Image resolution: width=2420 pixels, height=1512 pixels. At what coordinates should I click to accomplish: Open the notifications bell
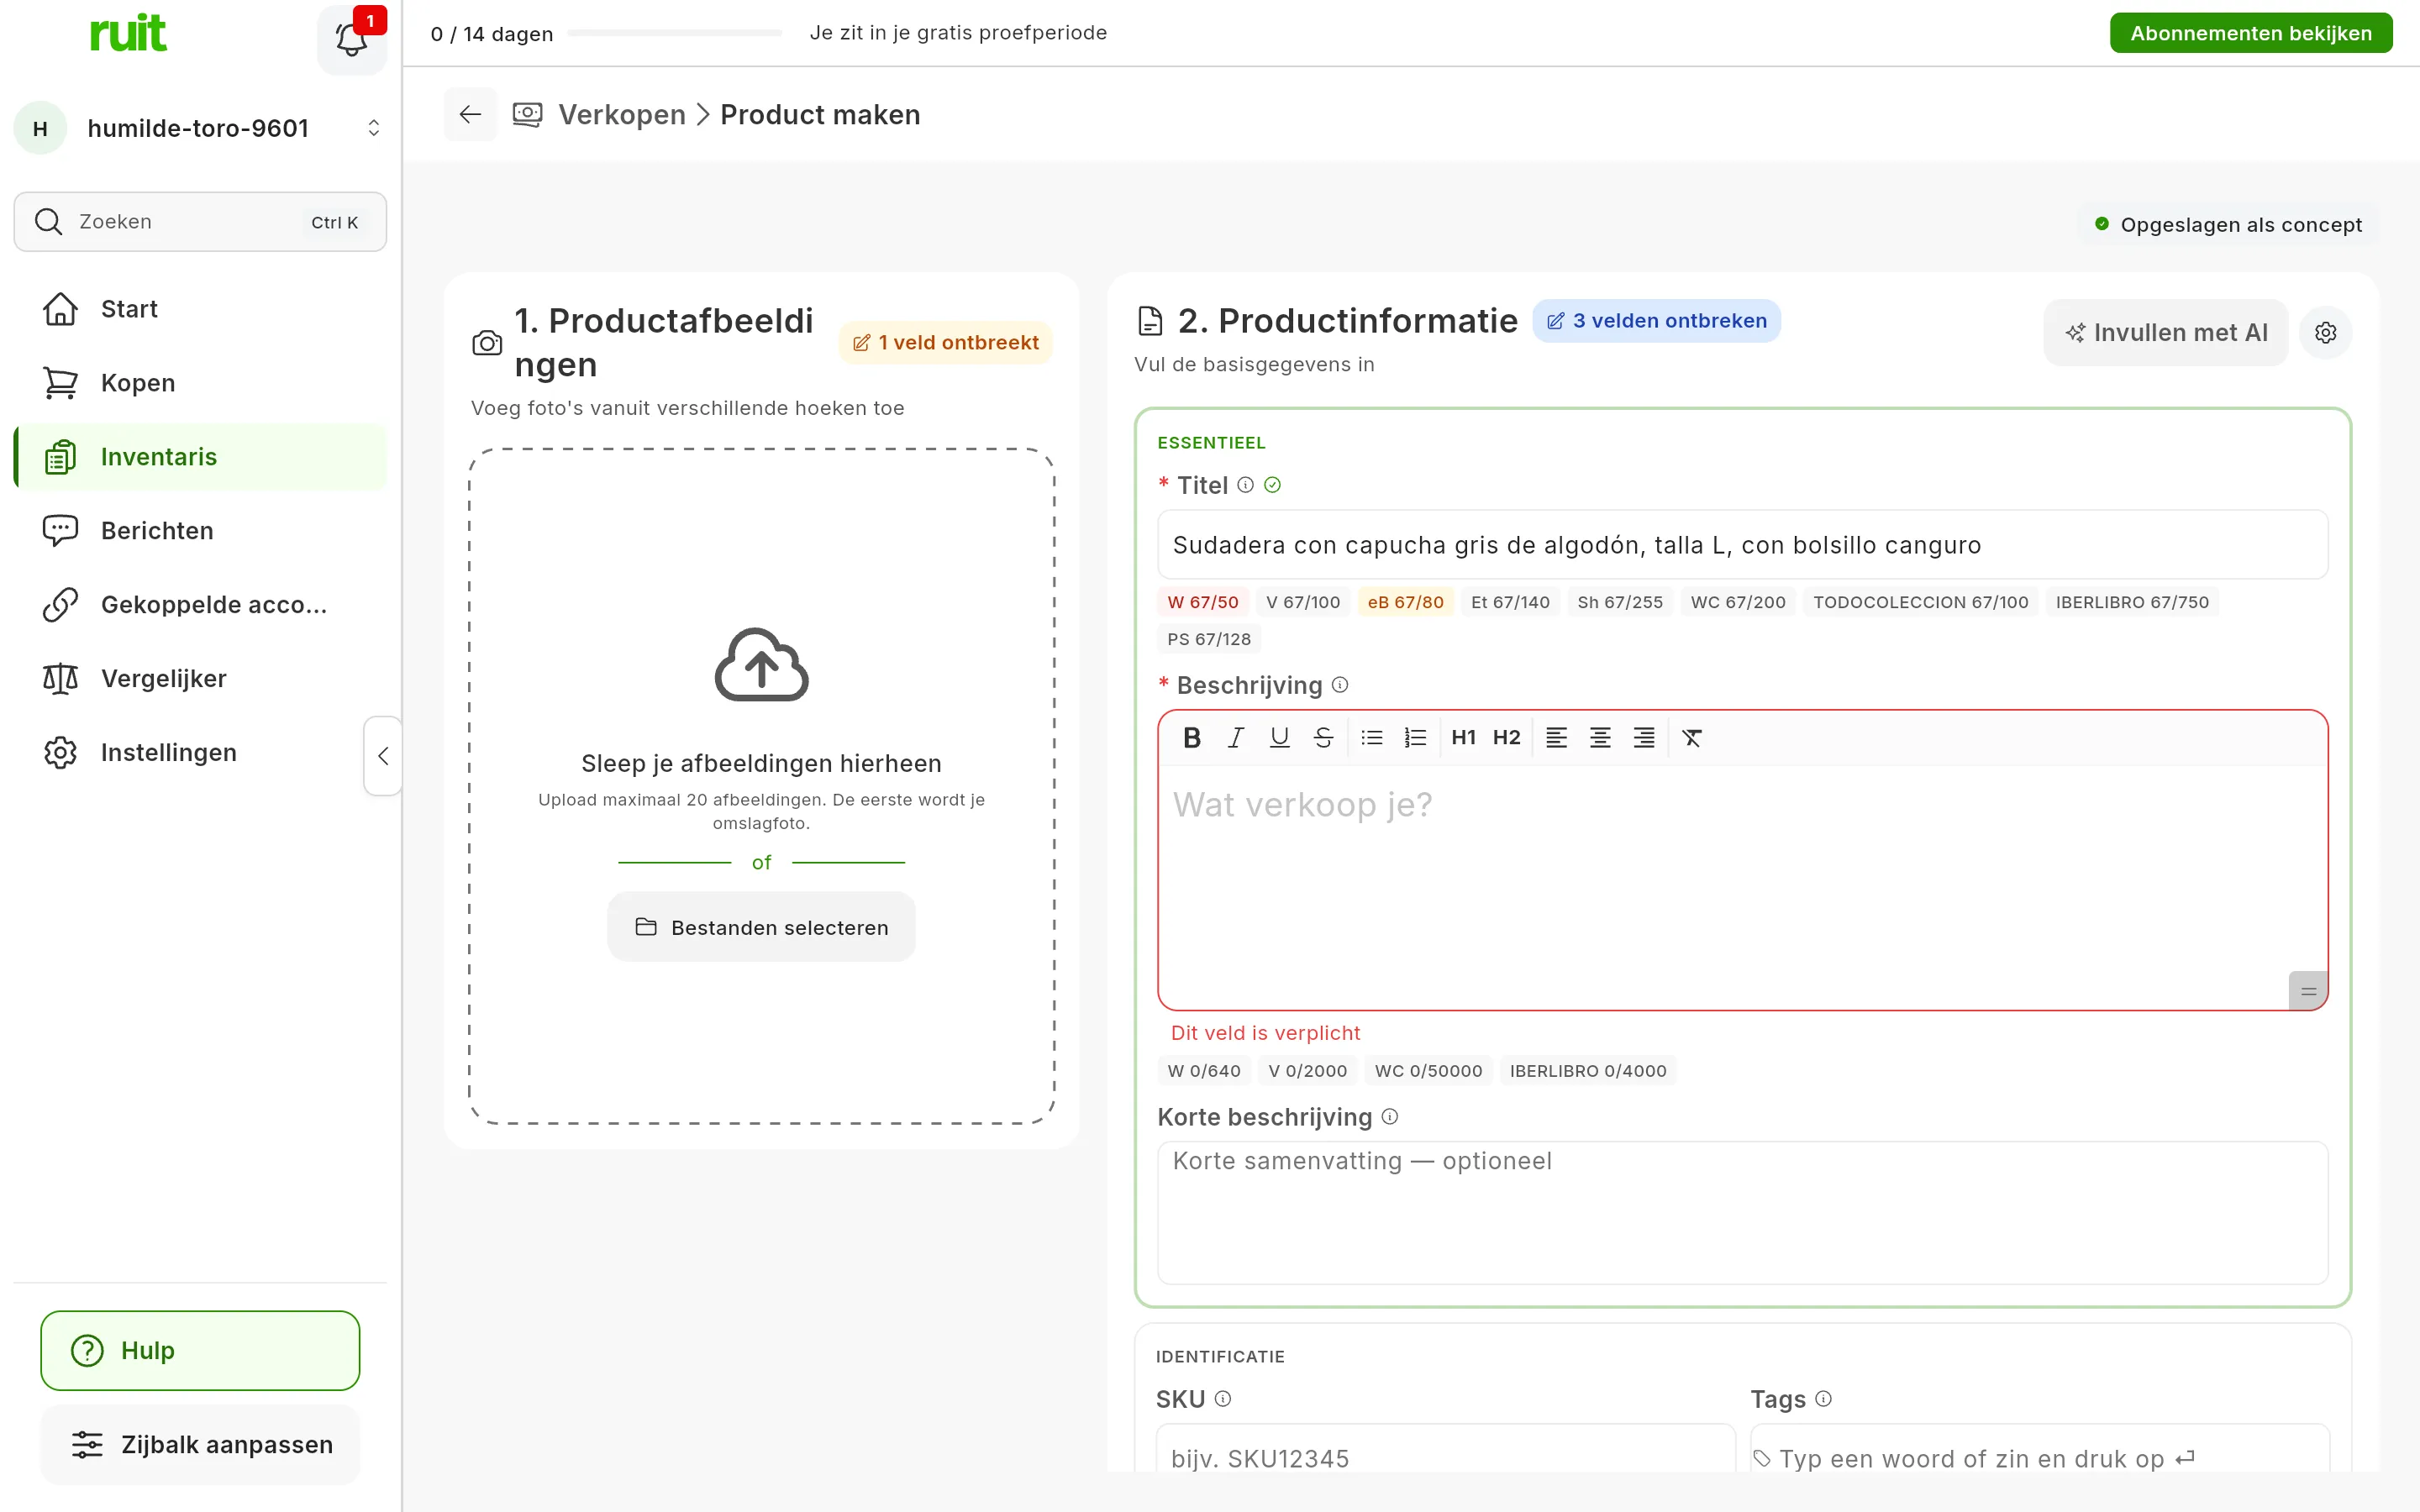click(352, 39)
